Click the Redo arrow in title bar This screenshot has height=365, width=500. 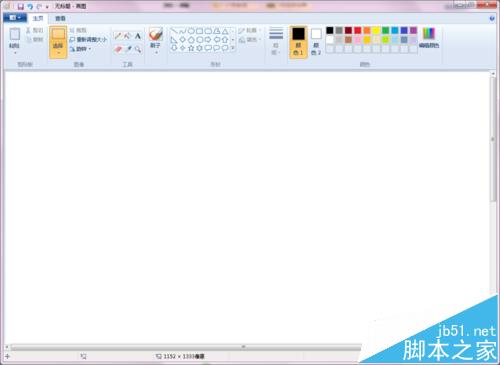39,6
